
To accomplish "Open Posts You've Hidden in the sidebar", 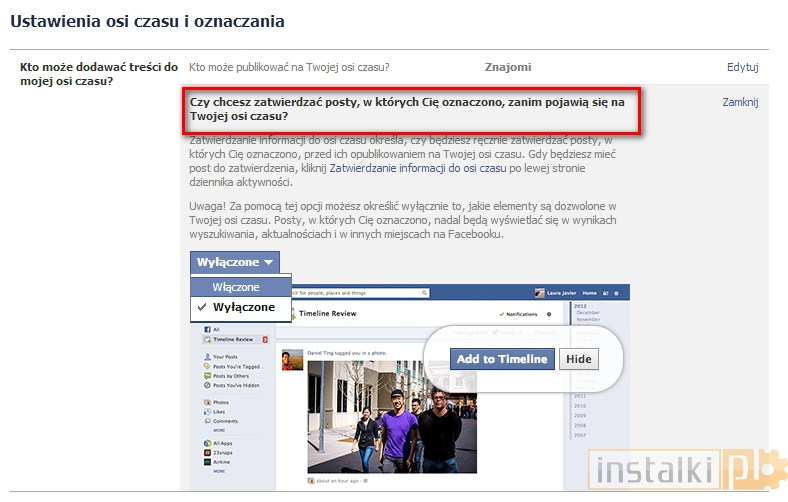I will pos(232,385).
